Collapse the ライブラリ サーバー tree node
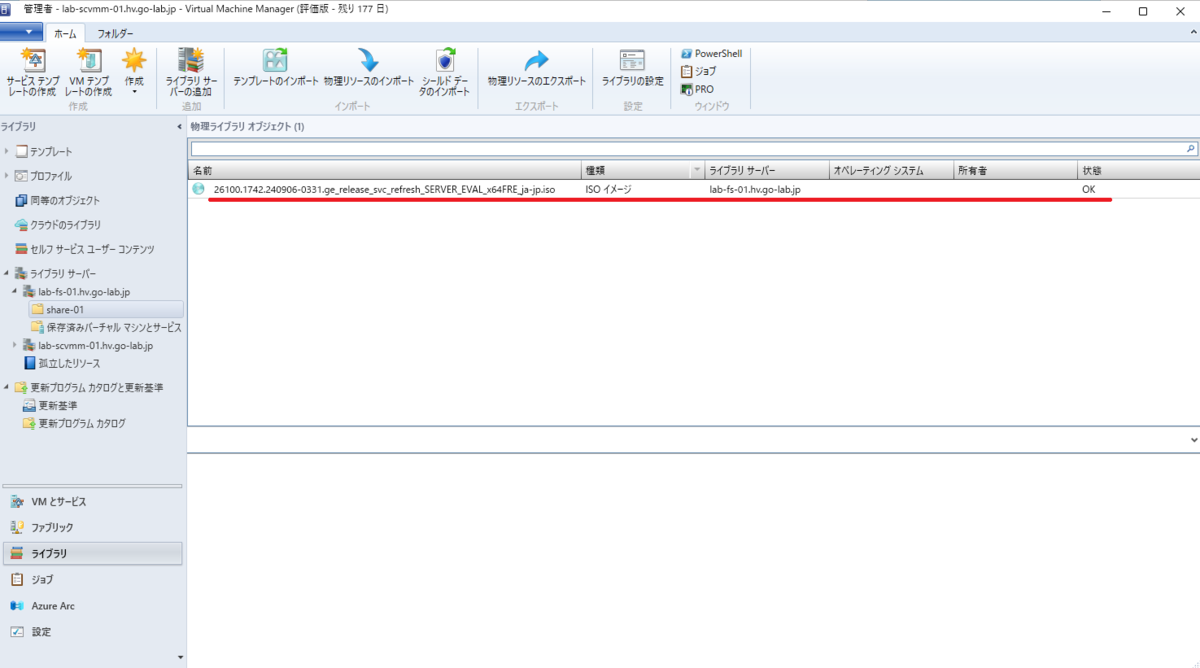 (x=6, y=273)
